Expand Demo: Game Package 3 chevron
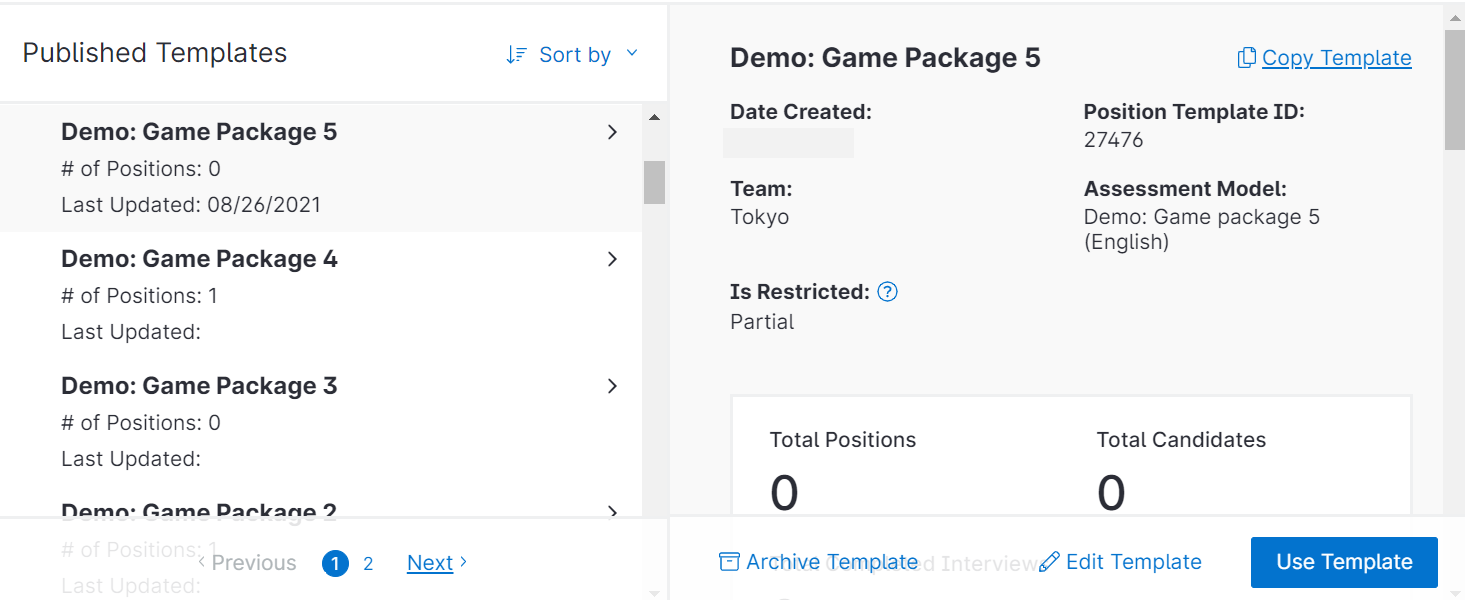1465x600 pixels. click(612, 386)
